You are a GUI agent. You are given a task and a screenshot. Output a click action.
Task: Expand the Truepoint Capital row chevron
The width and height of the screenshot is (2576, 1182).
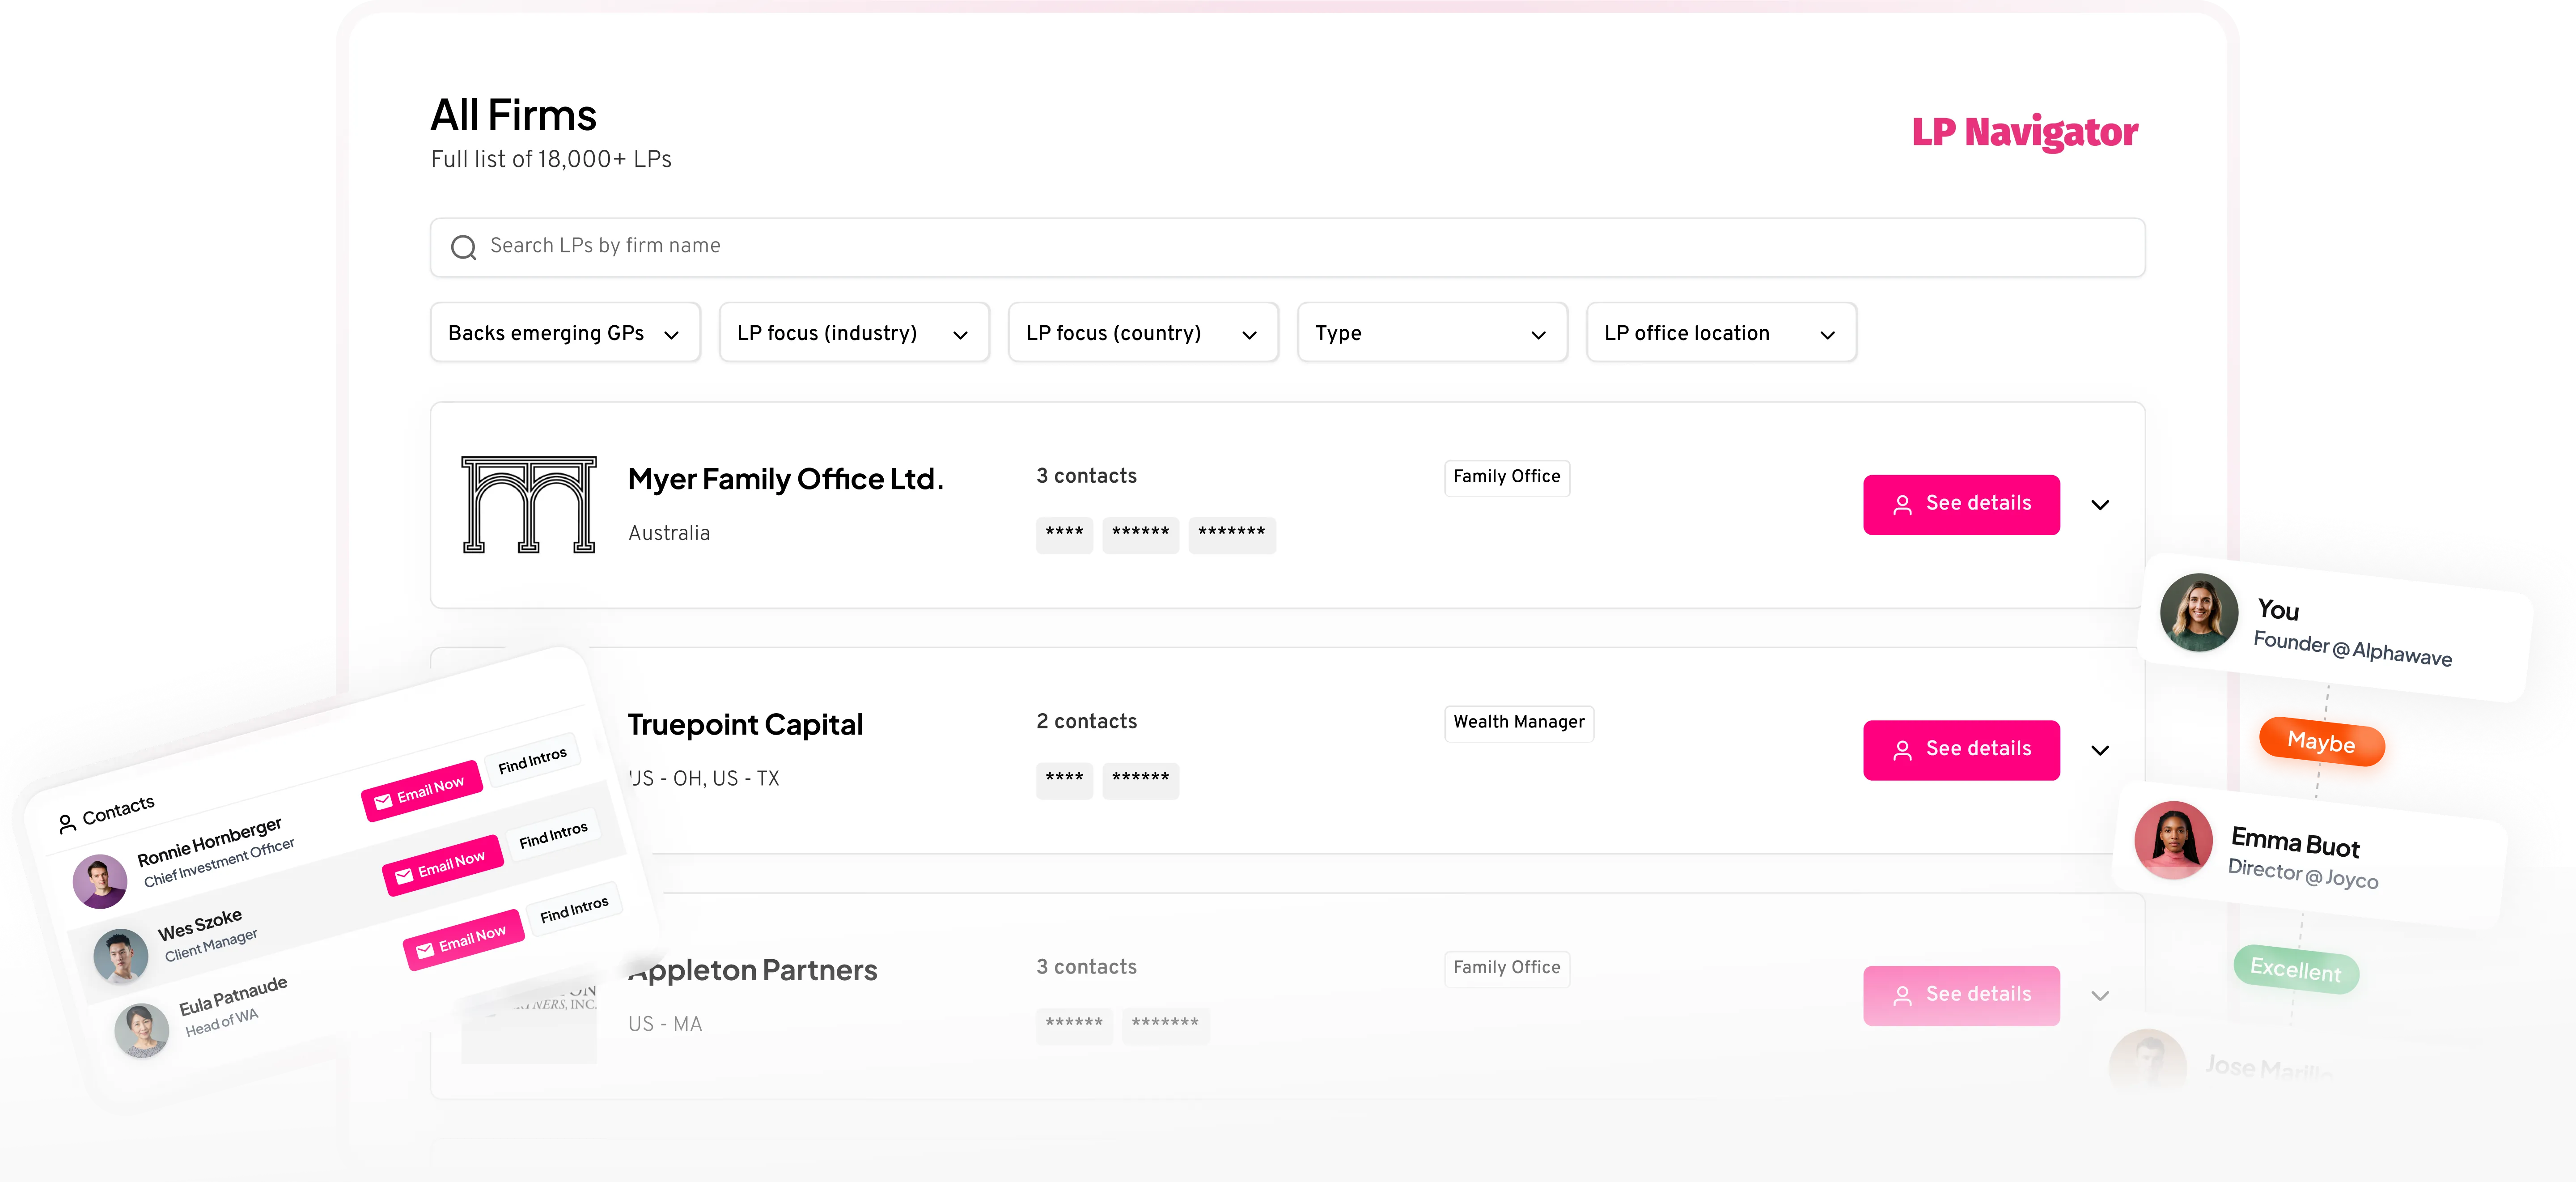[2100, 750]
